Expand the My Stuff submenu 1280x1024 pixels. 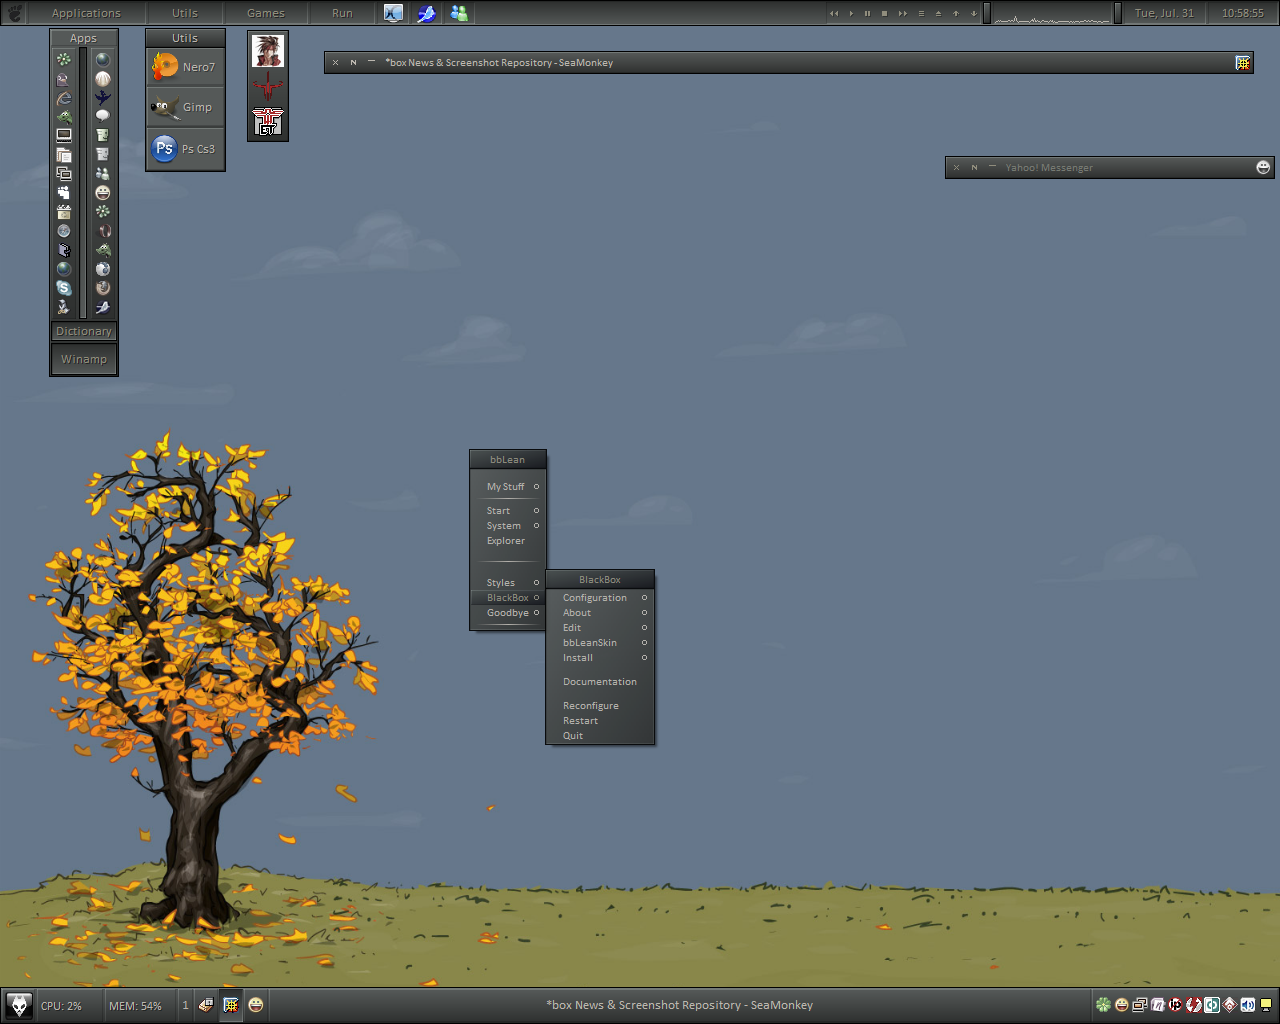507,487
